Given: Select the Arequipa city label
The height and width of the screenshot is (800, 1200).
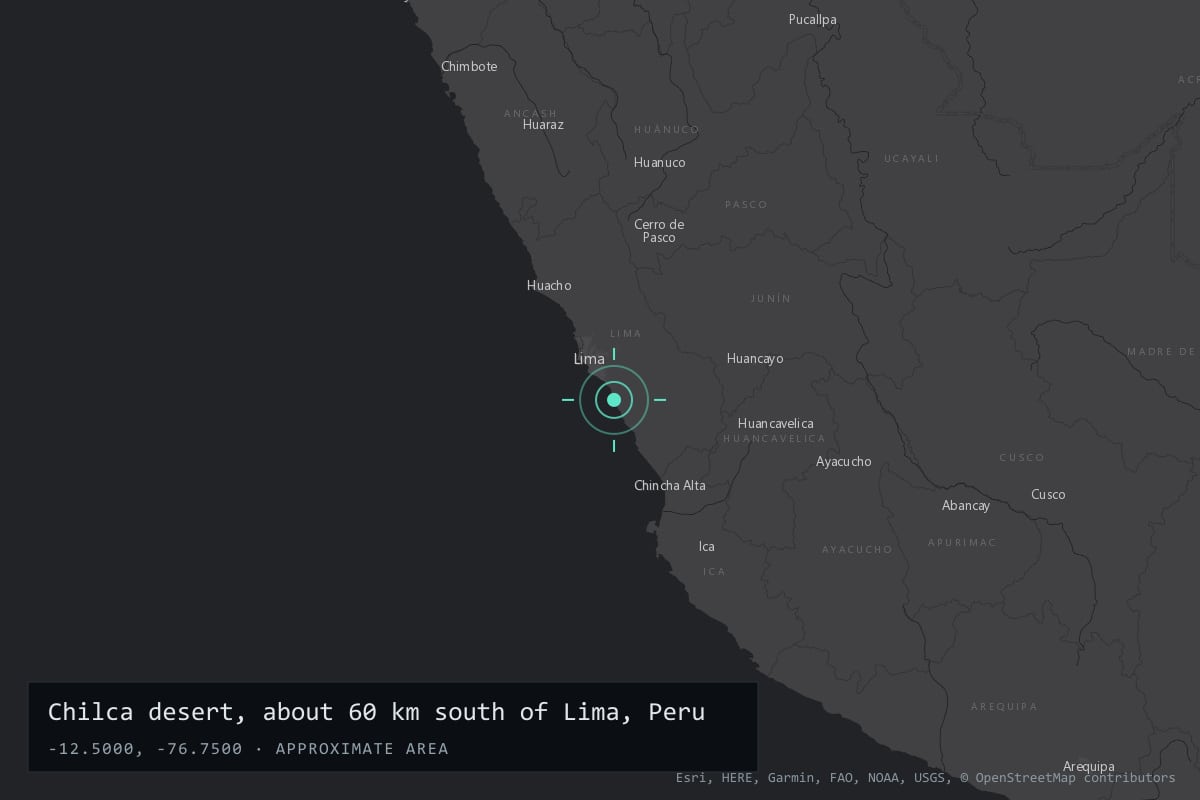Looking at the screenshot, I should [1089, 767].
